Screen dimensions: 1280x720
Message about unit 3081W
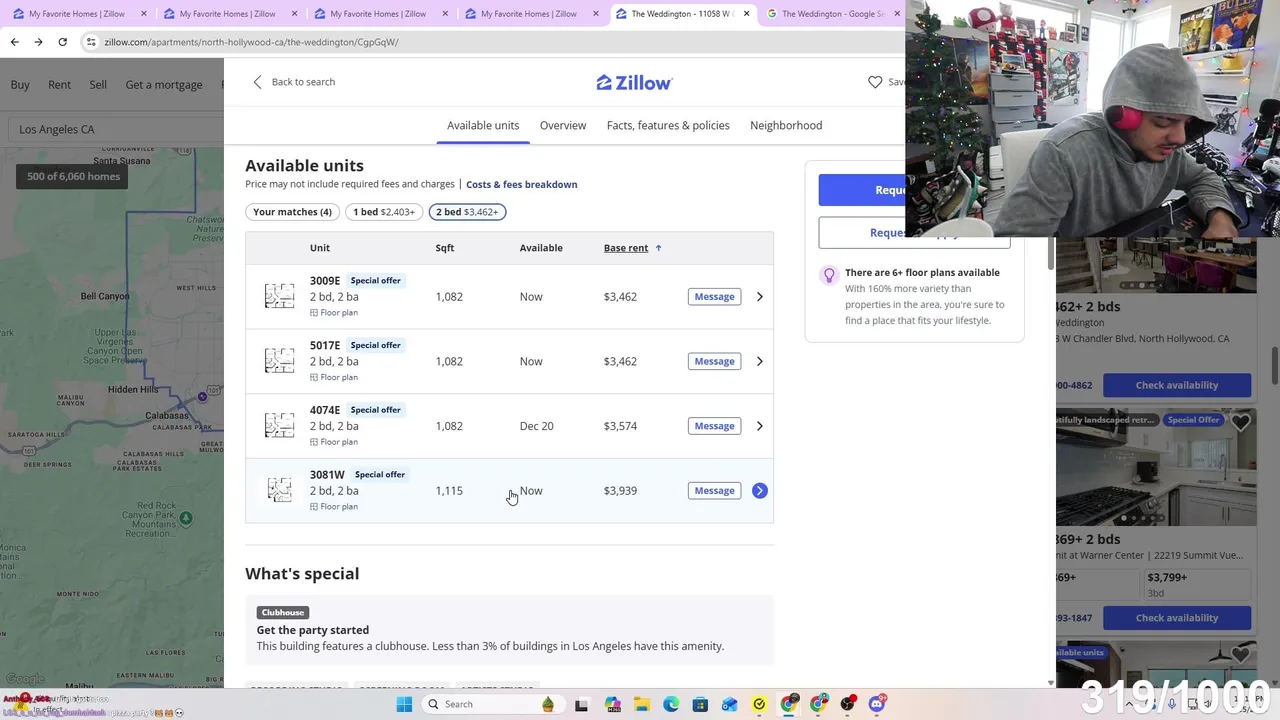tap(714, 490)
